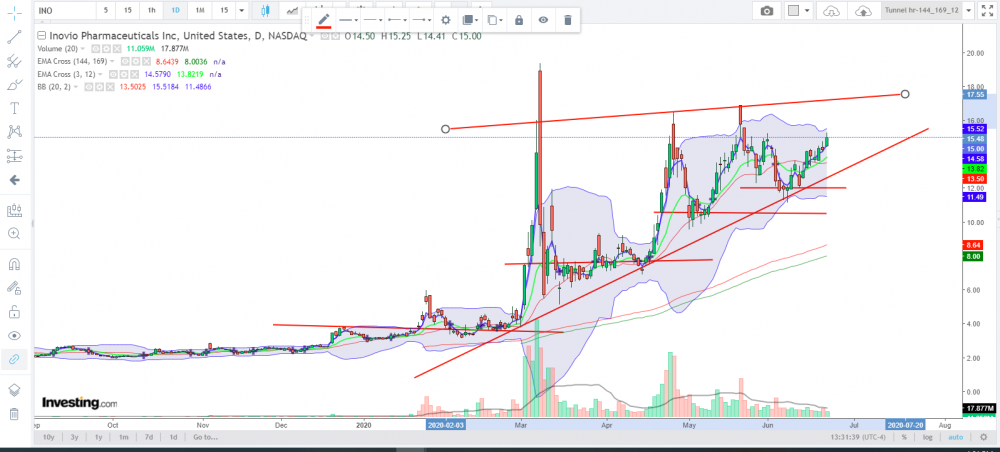Toggle drawings sync link icon
This screenshot has width=1000, height=452.
pos(13,360)
